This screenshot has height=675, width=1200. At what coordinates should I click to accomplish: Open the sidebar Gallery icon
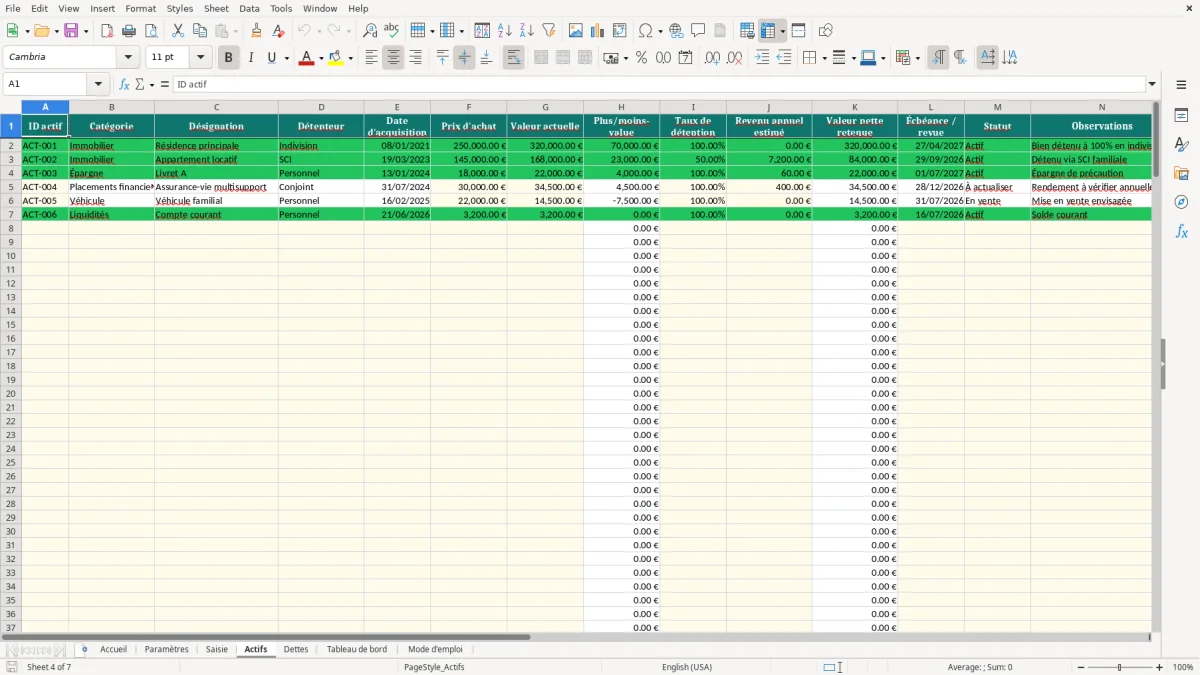(x=1181, y=174)
